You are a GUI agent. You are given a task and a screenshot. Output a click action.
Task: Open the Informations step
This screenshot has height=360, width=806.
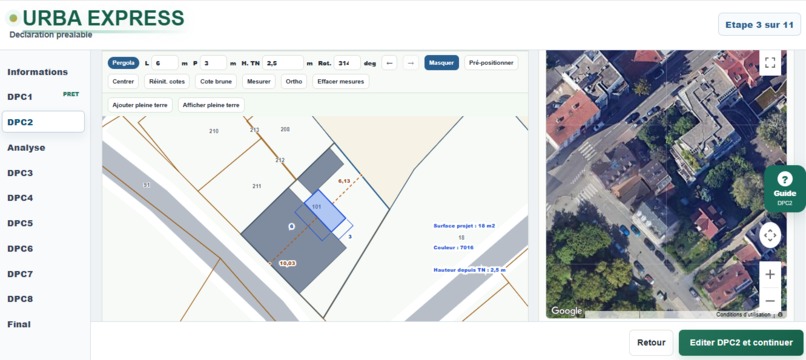coord(38,72)
